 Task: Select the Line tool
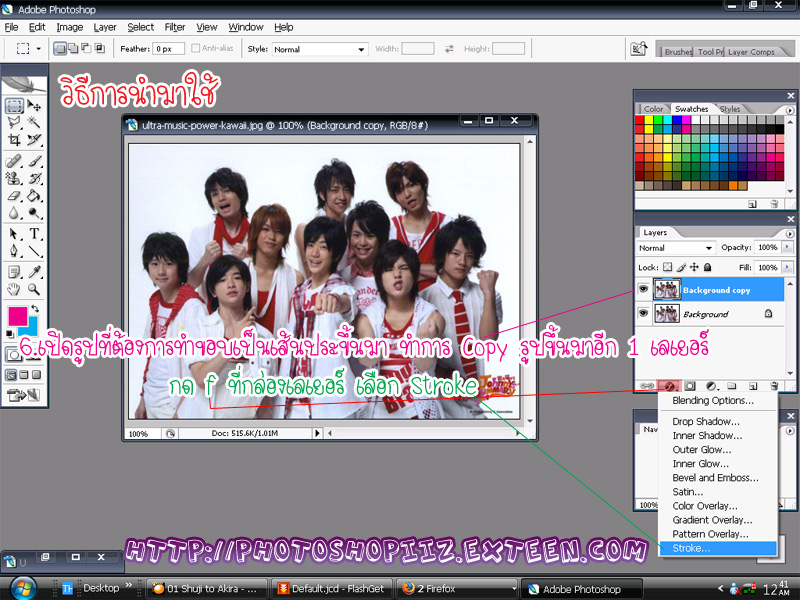(34, 251)
